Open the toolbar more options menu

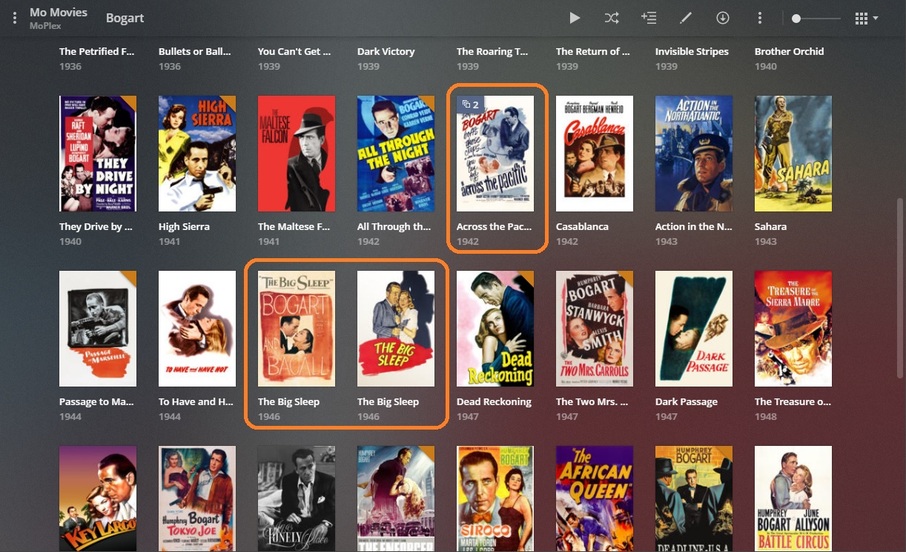(x=759, y=18)
